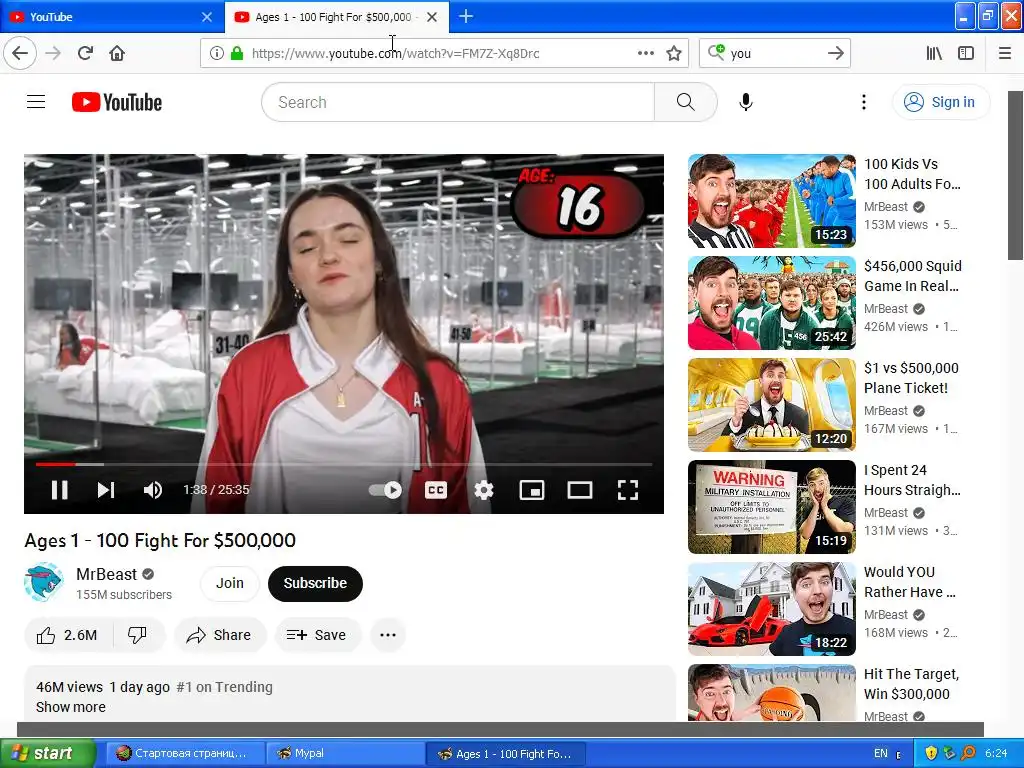Open the #1 on Trending link
This screenshot has height=768, width=1024.
pos(225,687)
